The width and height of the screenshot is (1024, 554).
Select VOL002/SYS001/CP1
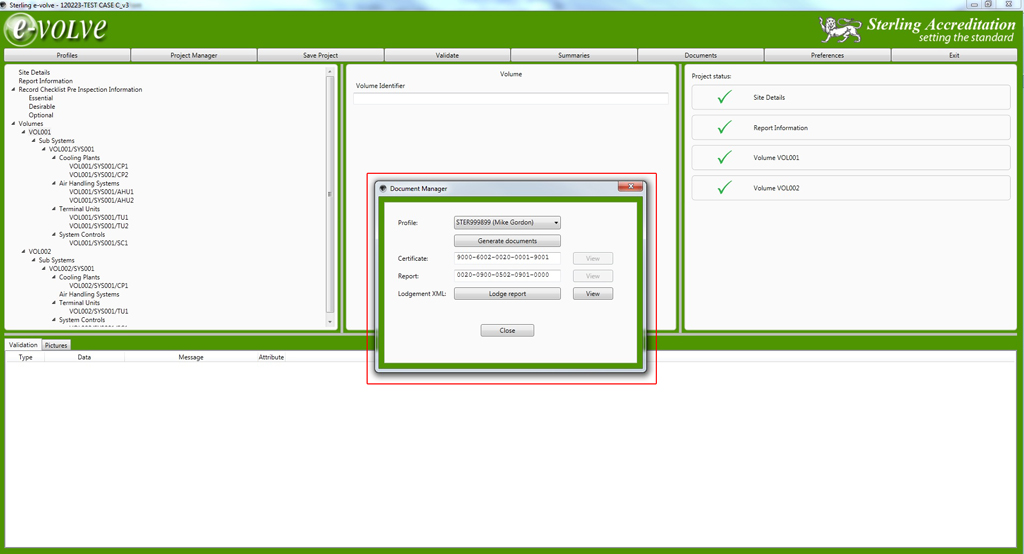click(99, 285)
